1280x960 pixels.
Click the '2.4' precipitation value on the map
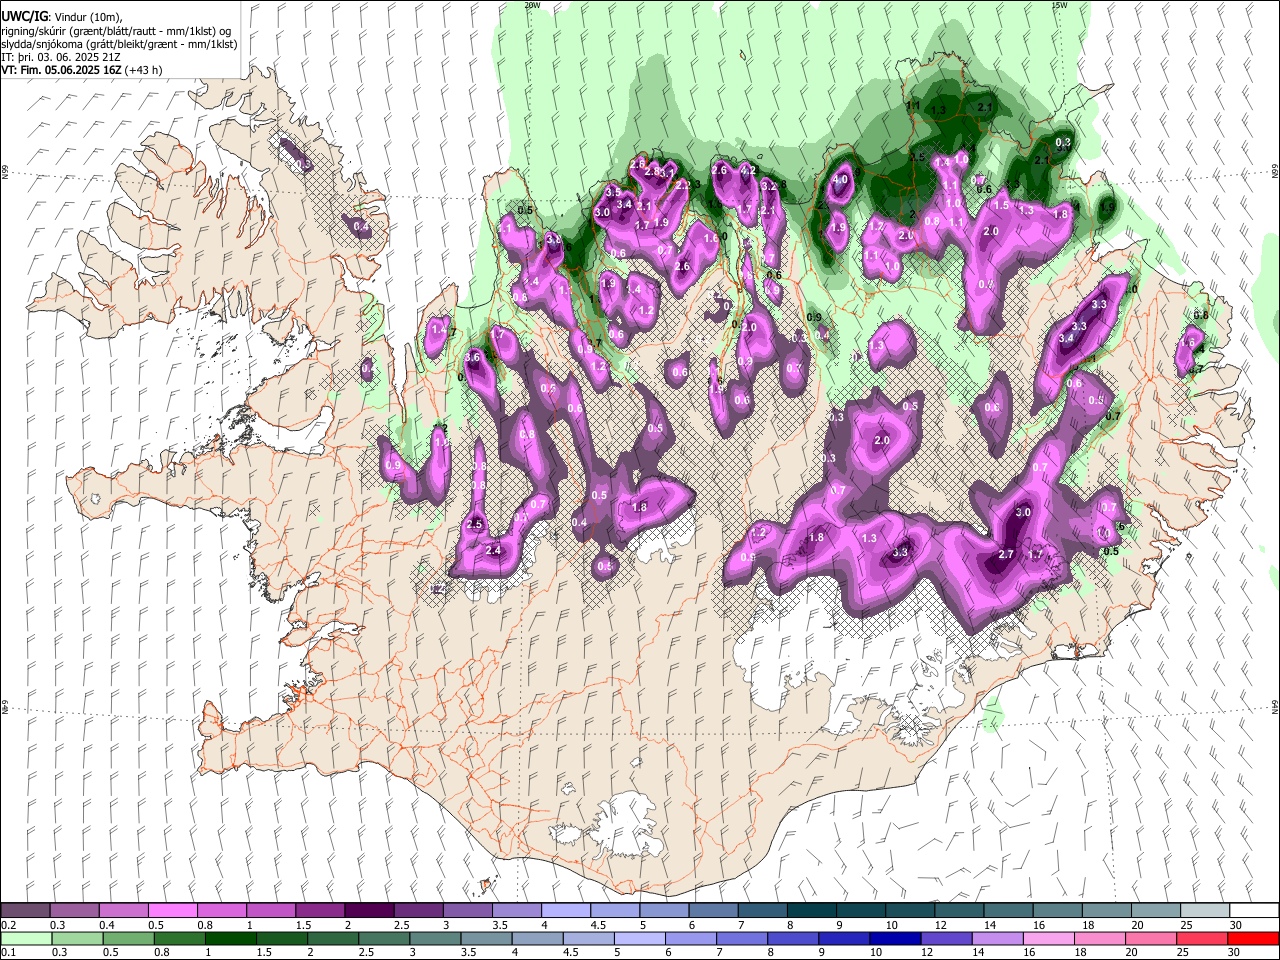tap(493, 550)
